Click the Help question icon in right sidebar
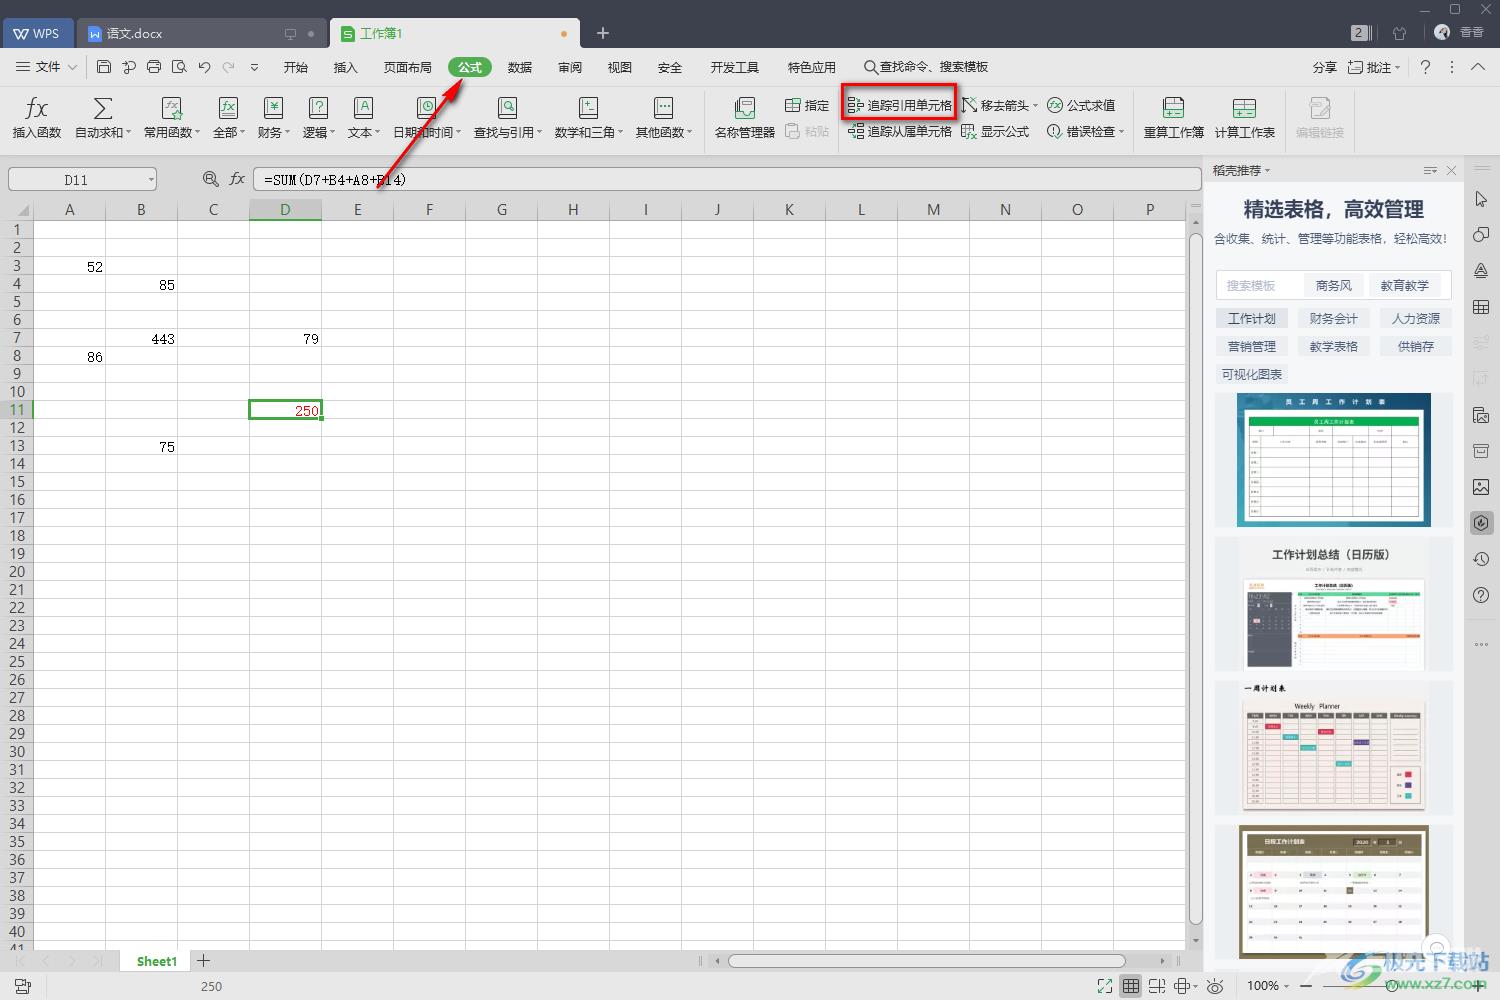The image size is (1500, 1000). point(1481,595)
